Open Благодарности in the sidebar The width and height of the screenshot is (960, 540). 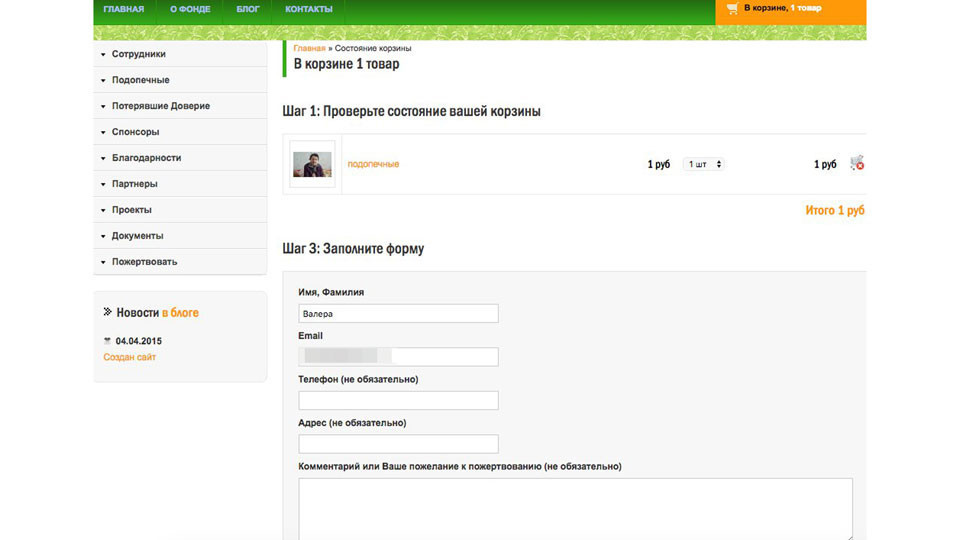180,158
